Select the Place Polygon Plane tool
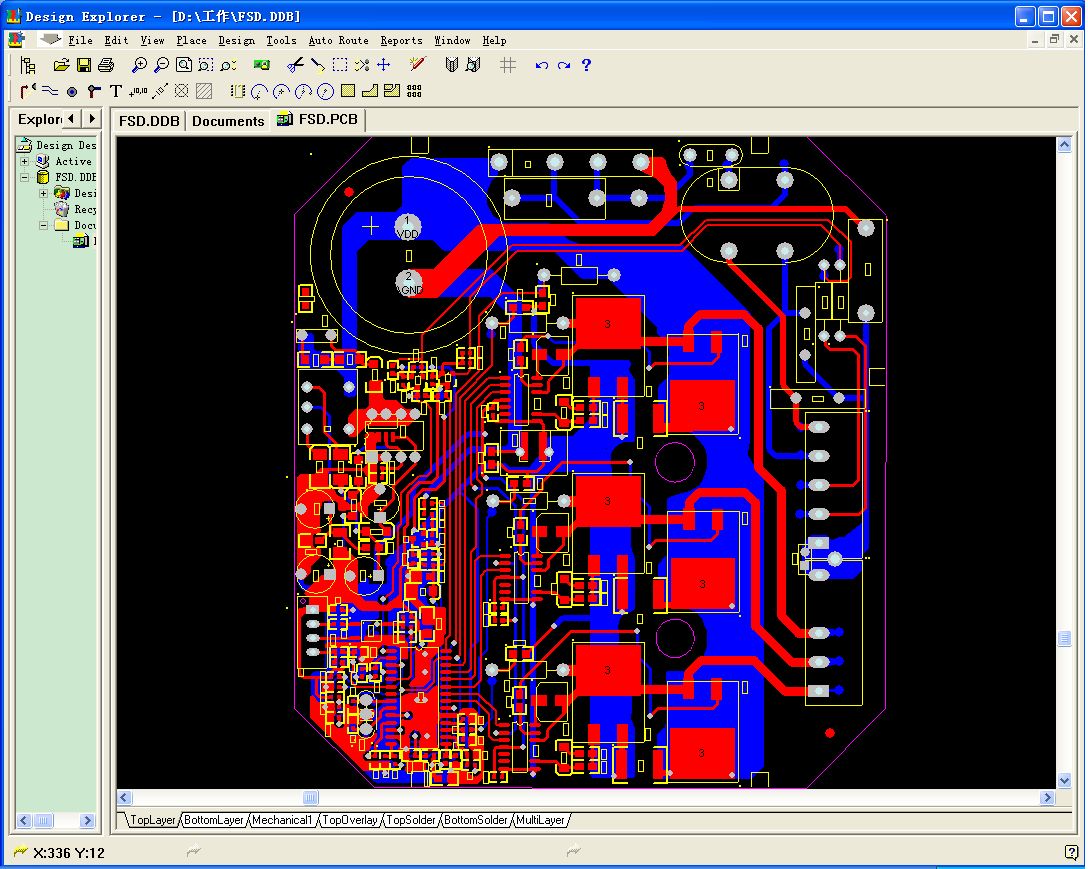 [x=204, y=91]
